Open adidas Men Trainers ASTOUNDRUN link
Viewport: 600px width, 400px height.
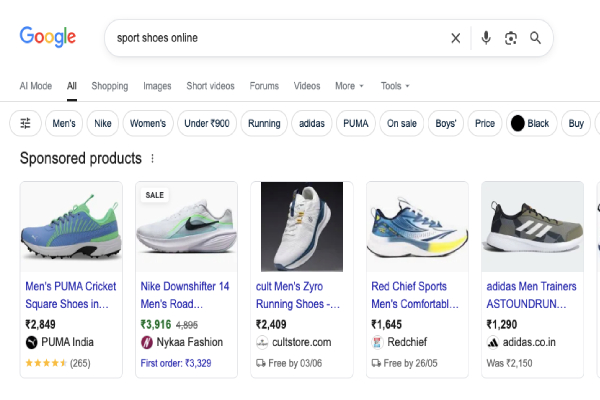(531, 295)
